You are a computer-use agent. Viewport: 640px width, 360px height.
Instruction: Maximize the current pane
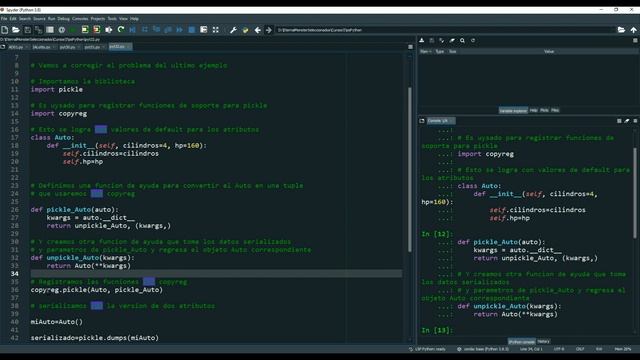[x=216, y=30]
